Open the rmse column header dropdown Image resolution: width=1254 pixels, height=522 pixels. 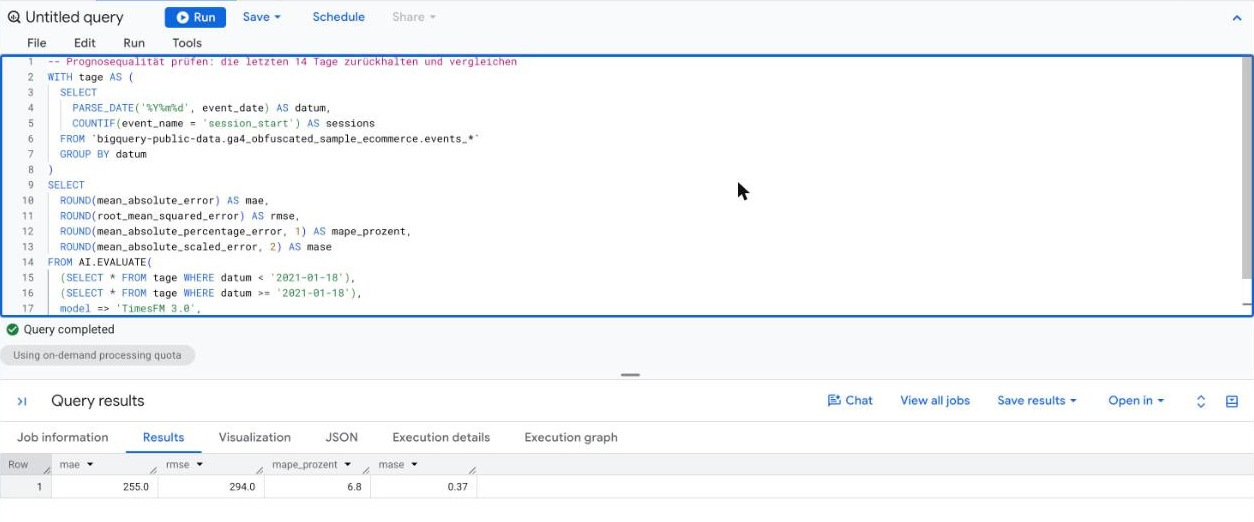[199, 464]
